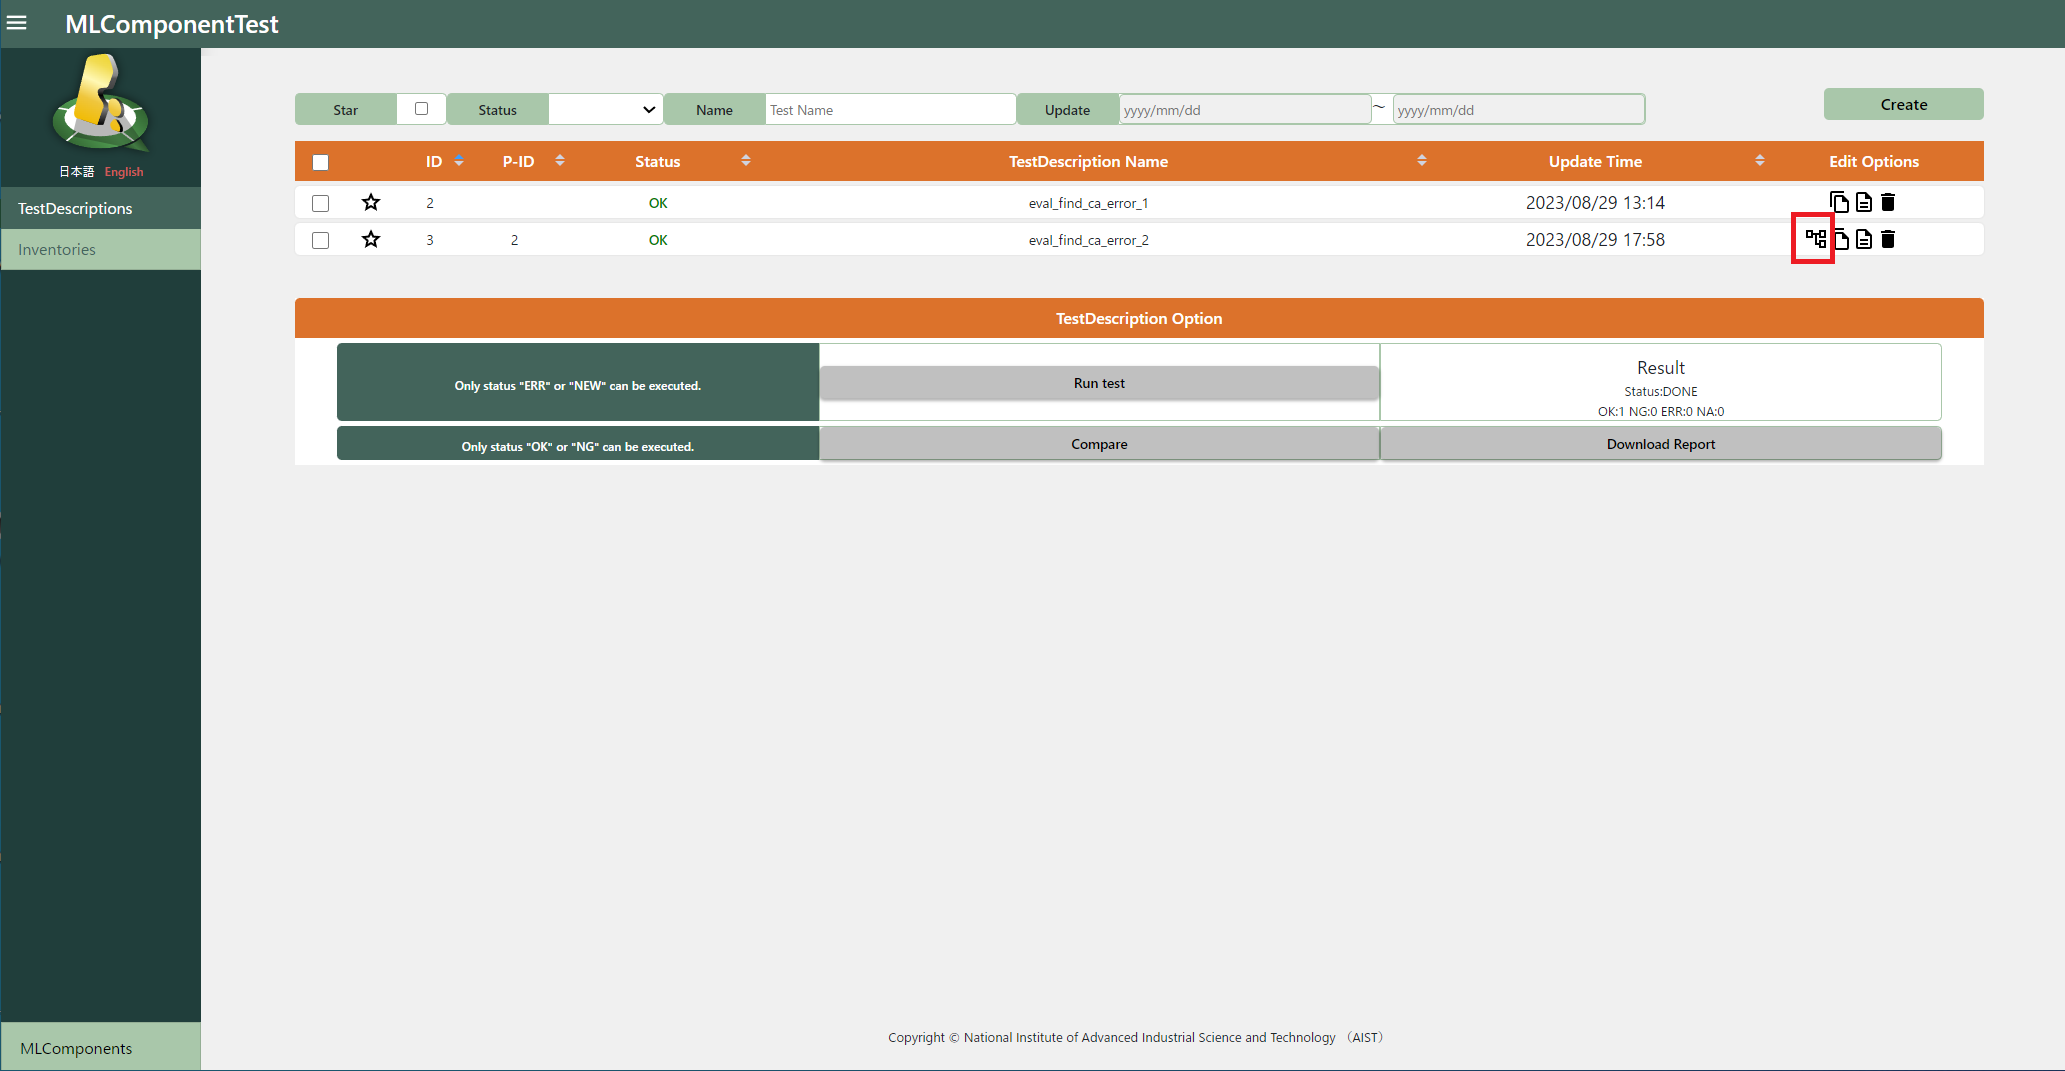Click the Download Report button

pyautogui.click(x=1660, y=444)
